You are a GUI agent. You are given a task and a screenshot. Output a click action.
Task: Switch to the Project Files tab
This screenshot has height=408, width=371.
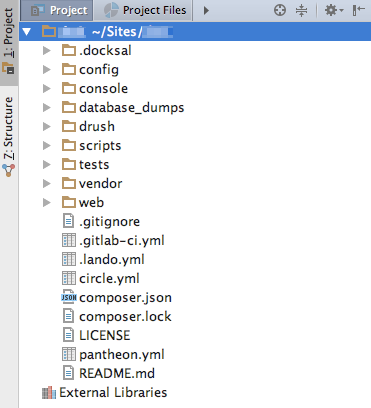coord(143,10)
